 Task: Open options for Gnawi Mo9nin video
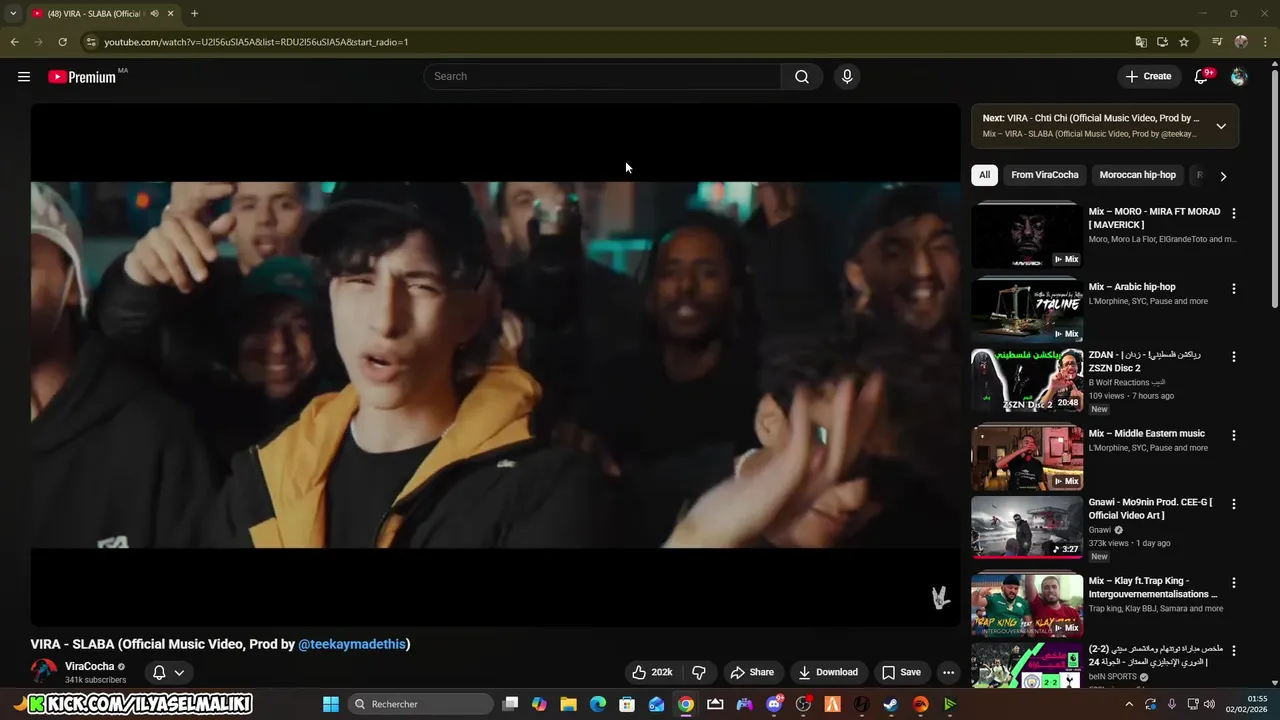coord(1233,503)
